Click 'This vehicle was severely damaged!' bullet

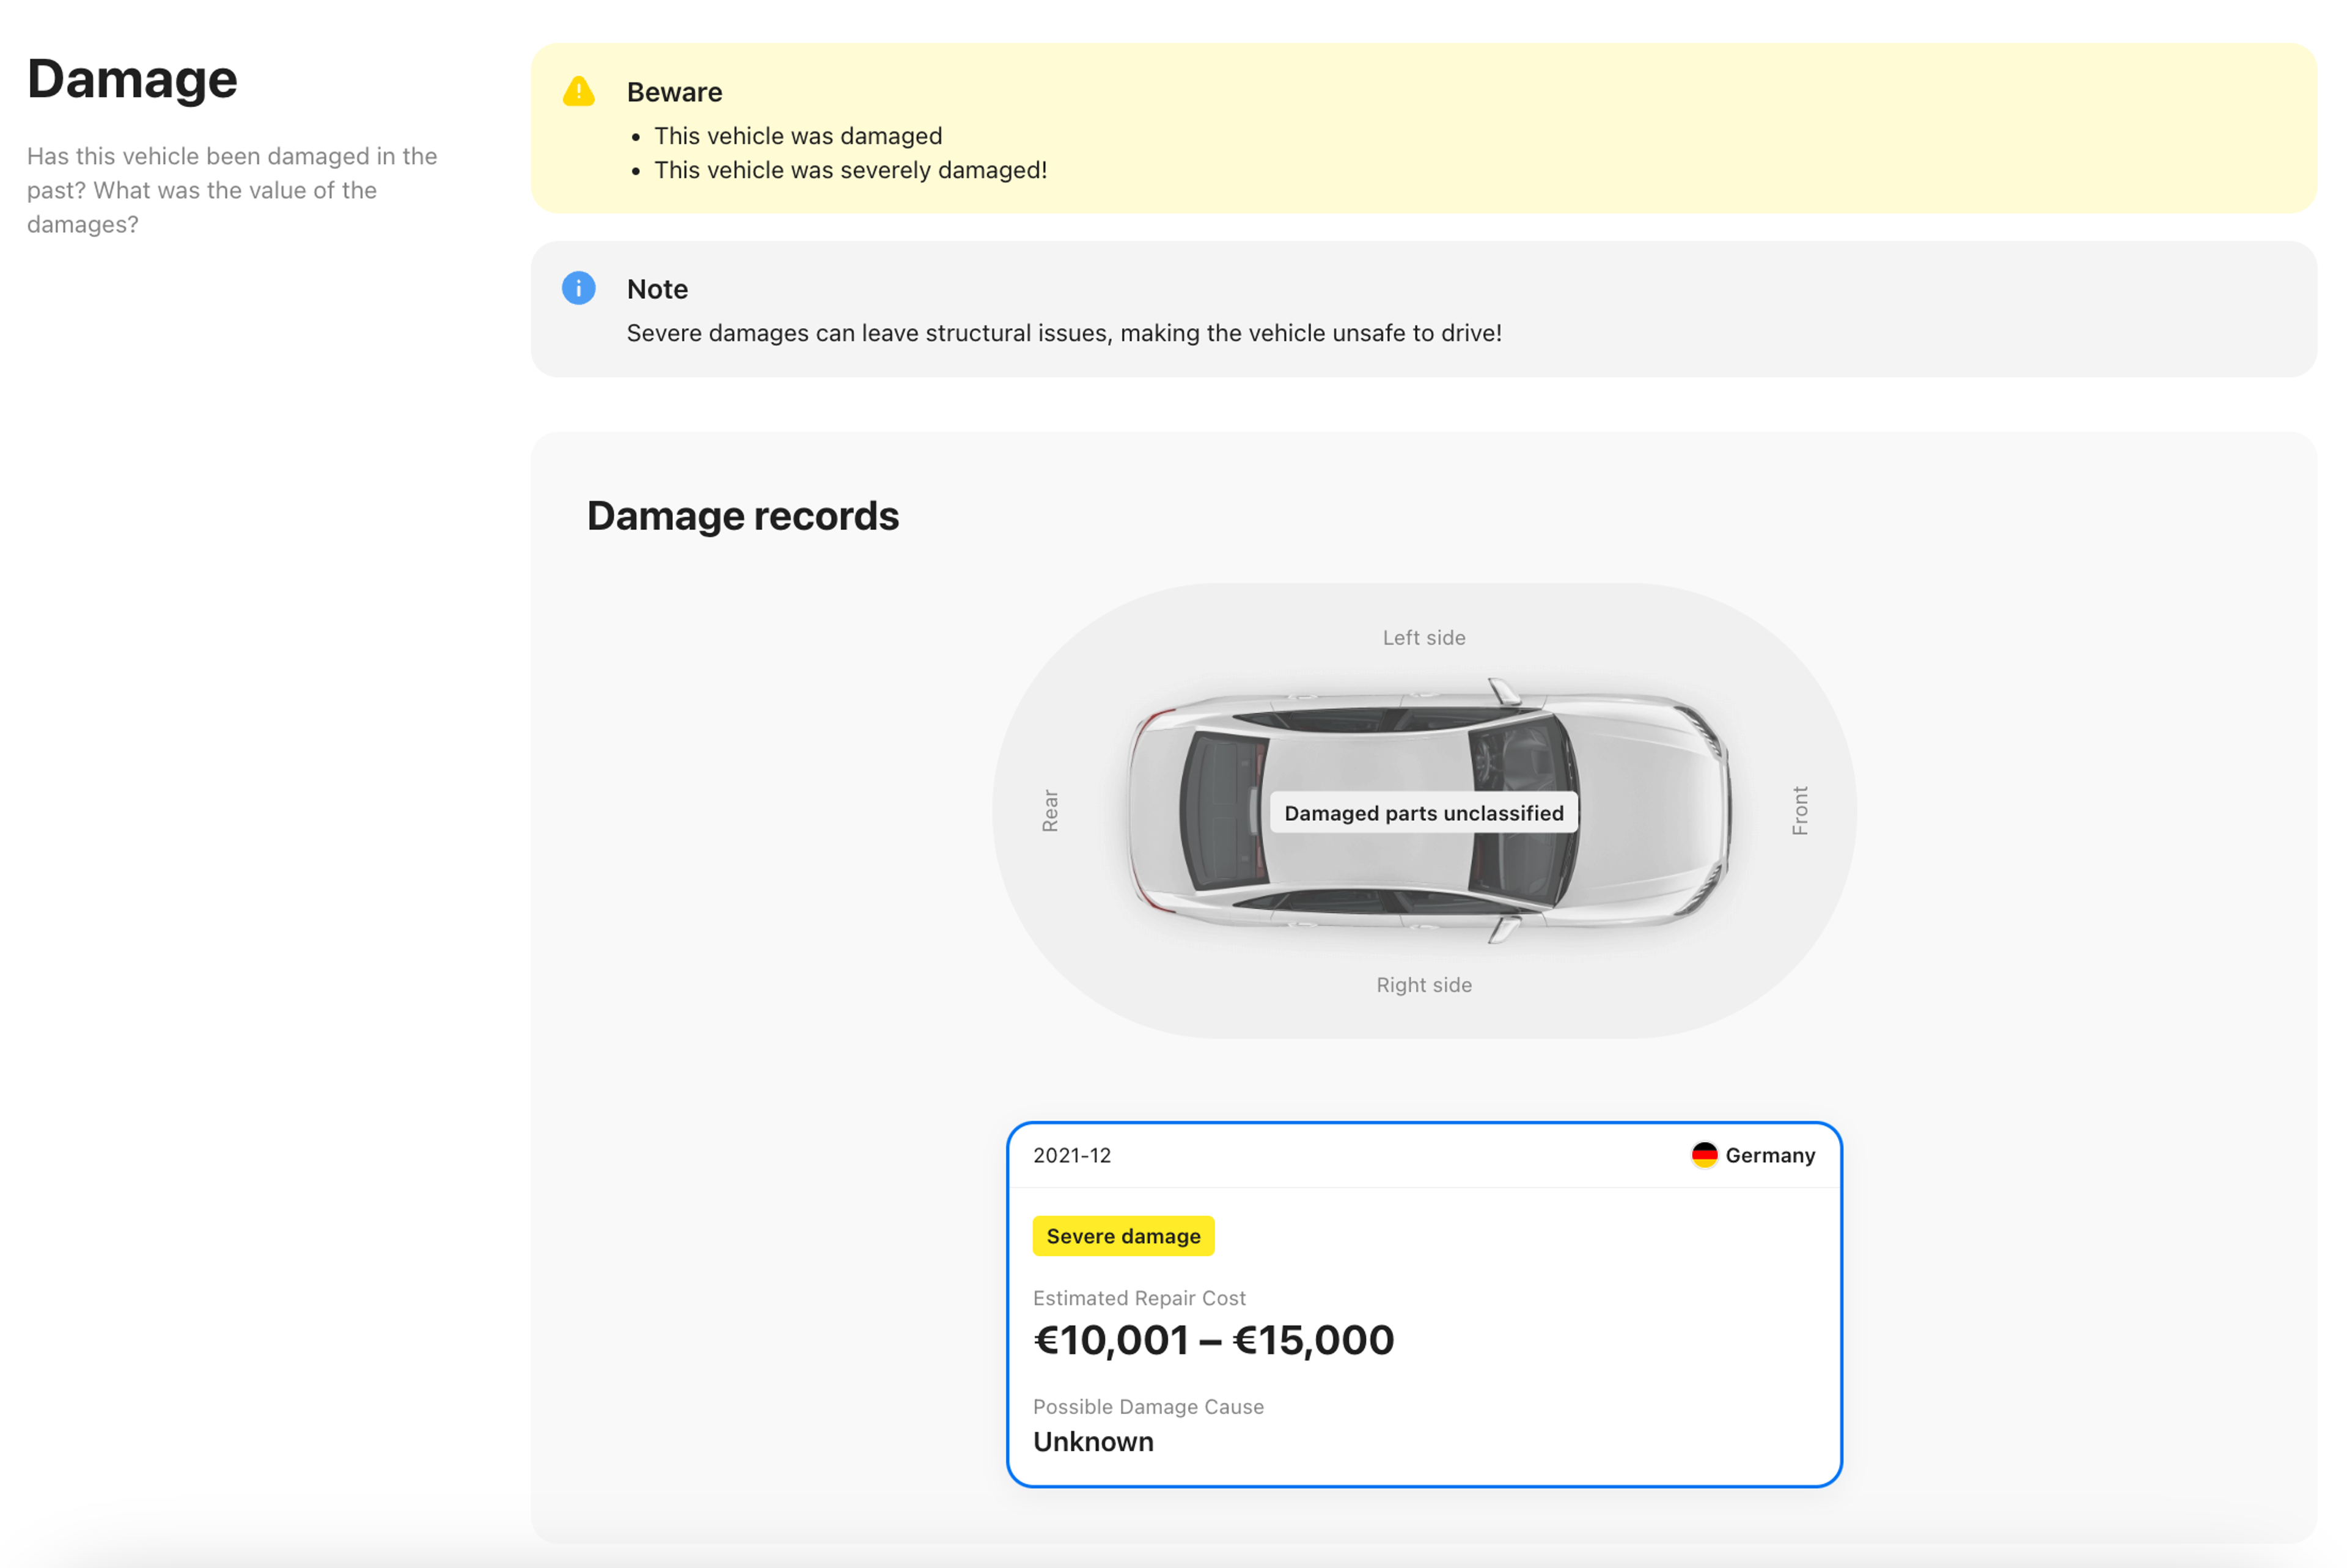(x=850, y=170)
